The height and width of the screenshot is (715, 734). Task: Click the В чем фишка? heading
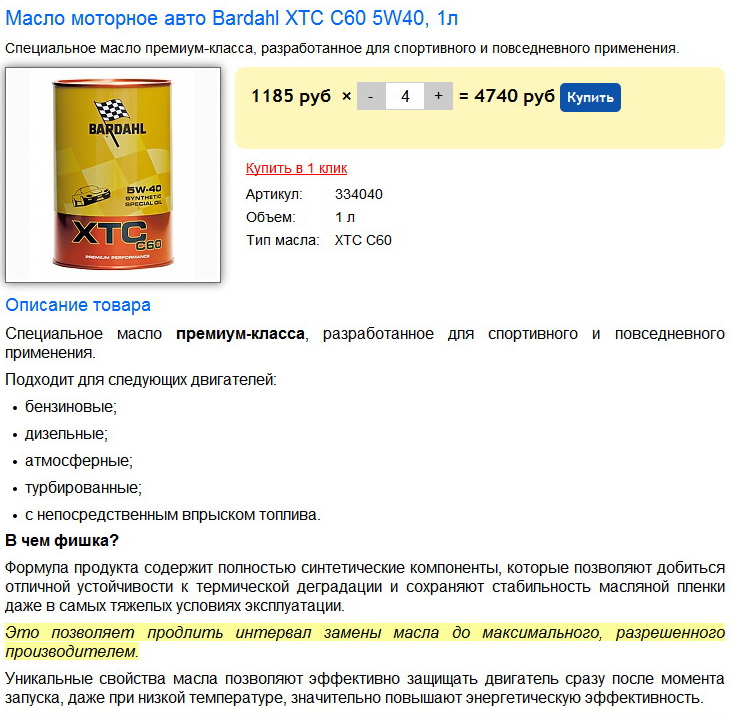[x=62, y=540]
